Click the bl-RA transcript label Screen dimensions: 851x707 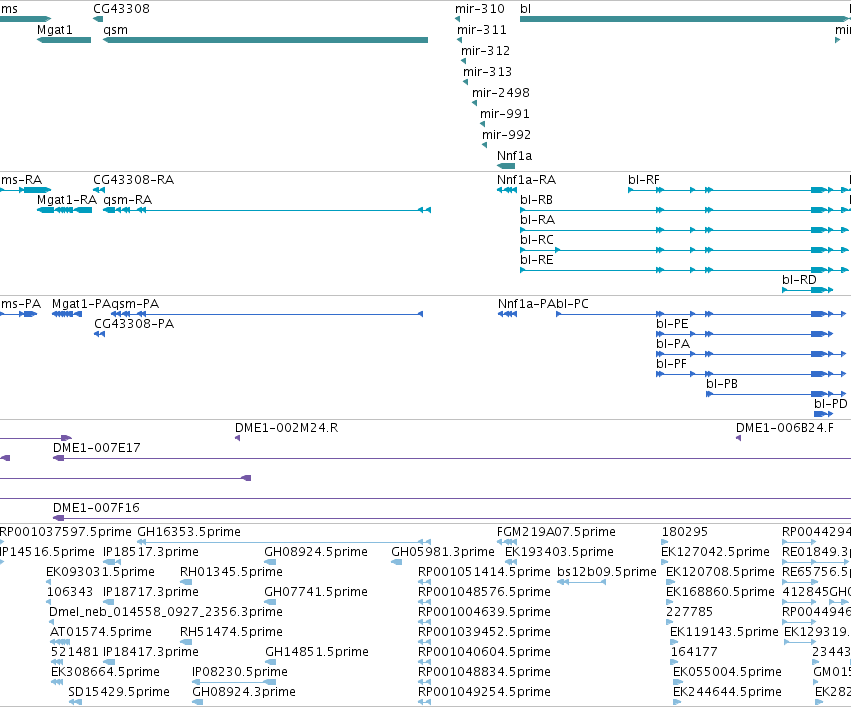(537, 220)
